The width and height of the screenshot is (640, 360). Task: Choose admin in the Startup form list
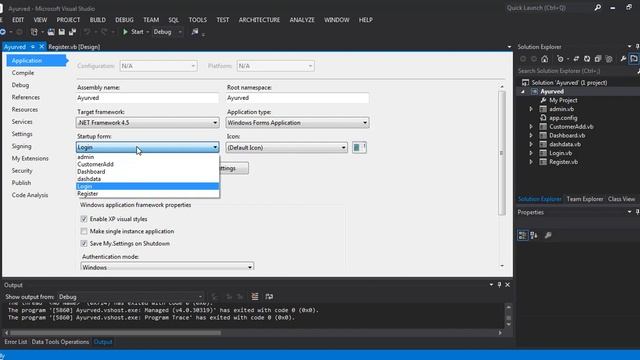click(x=148, y=157)
